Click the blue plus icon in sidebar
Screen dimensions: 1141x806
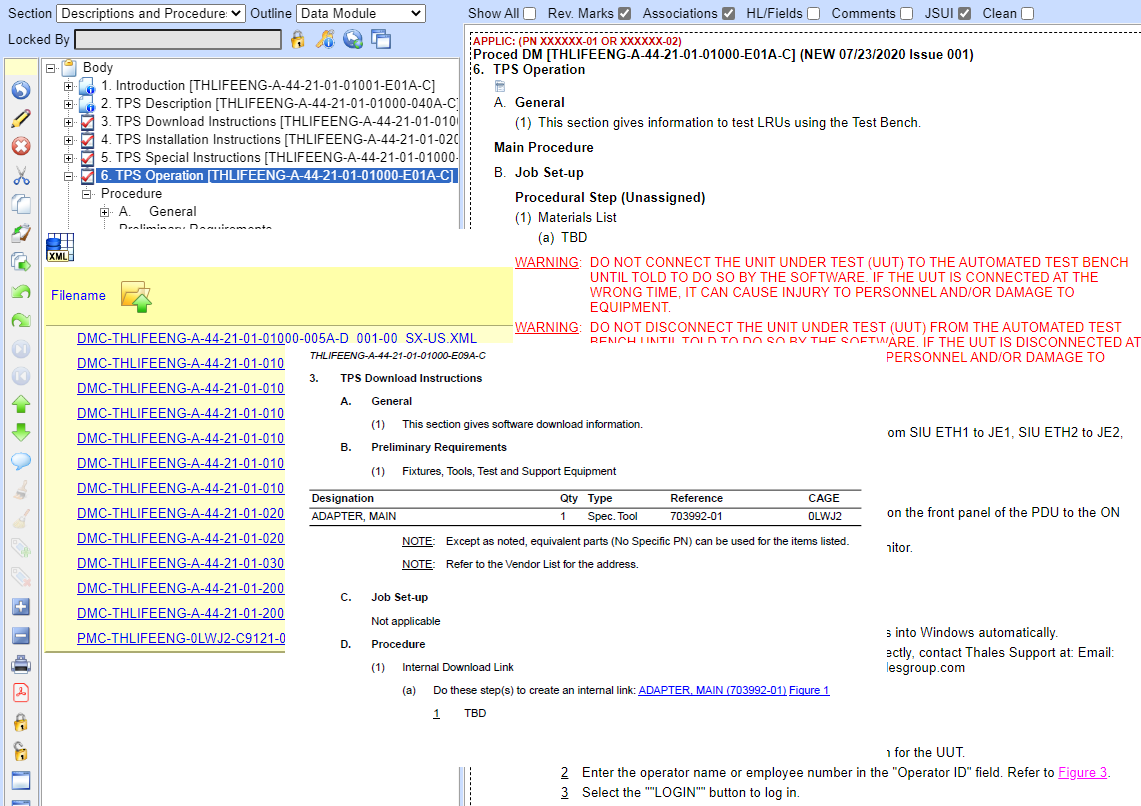21,607
